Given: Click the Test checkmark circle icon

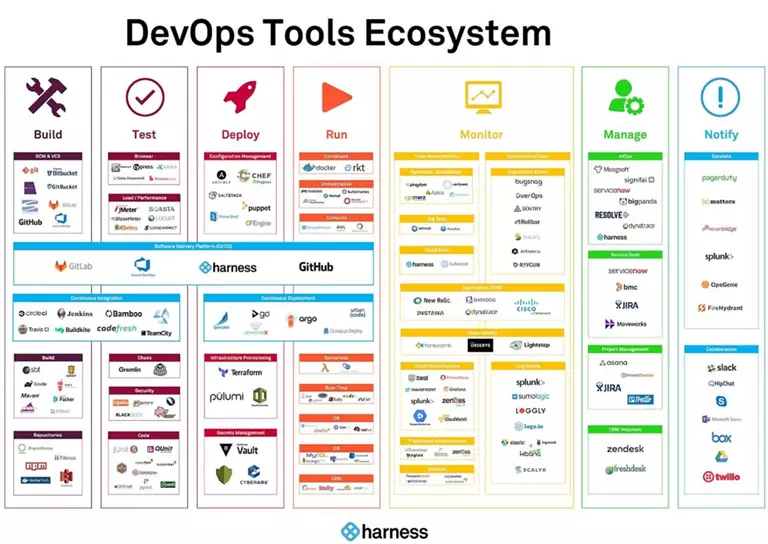Looking at the screenshot, I should (x=144, y=97).
